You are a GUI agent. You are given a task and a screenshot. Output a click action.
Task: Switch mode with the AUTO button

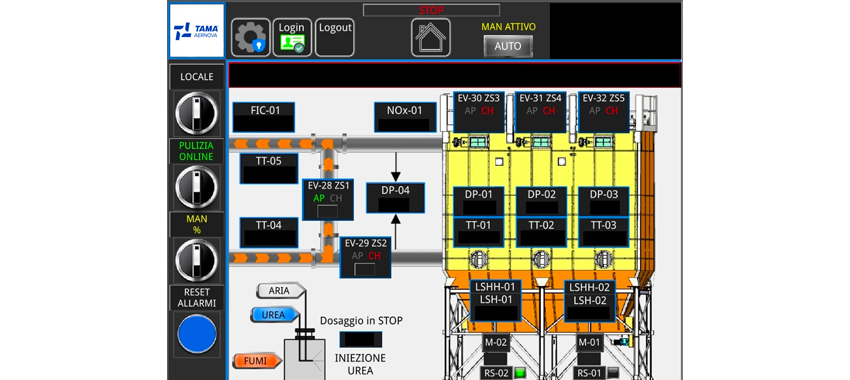click(508, 46)
